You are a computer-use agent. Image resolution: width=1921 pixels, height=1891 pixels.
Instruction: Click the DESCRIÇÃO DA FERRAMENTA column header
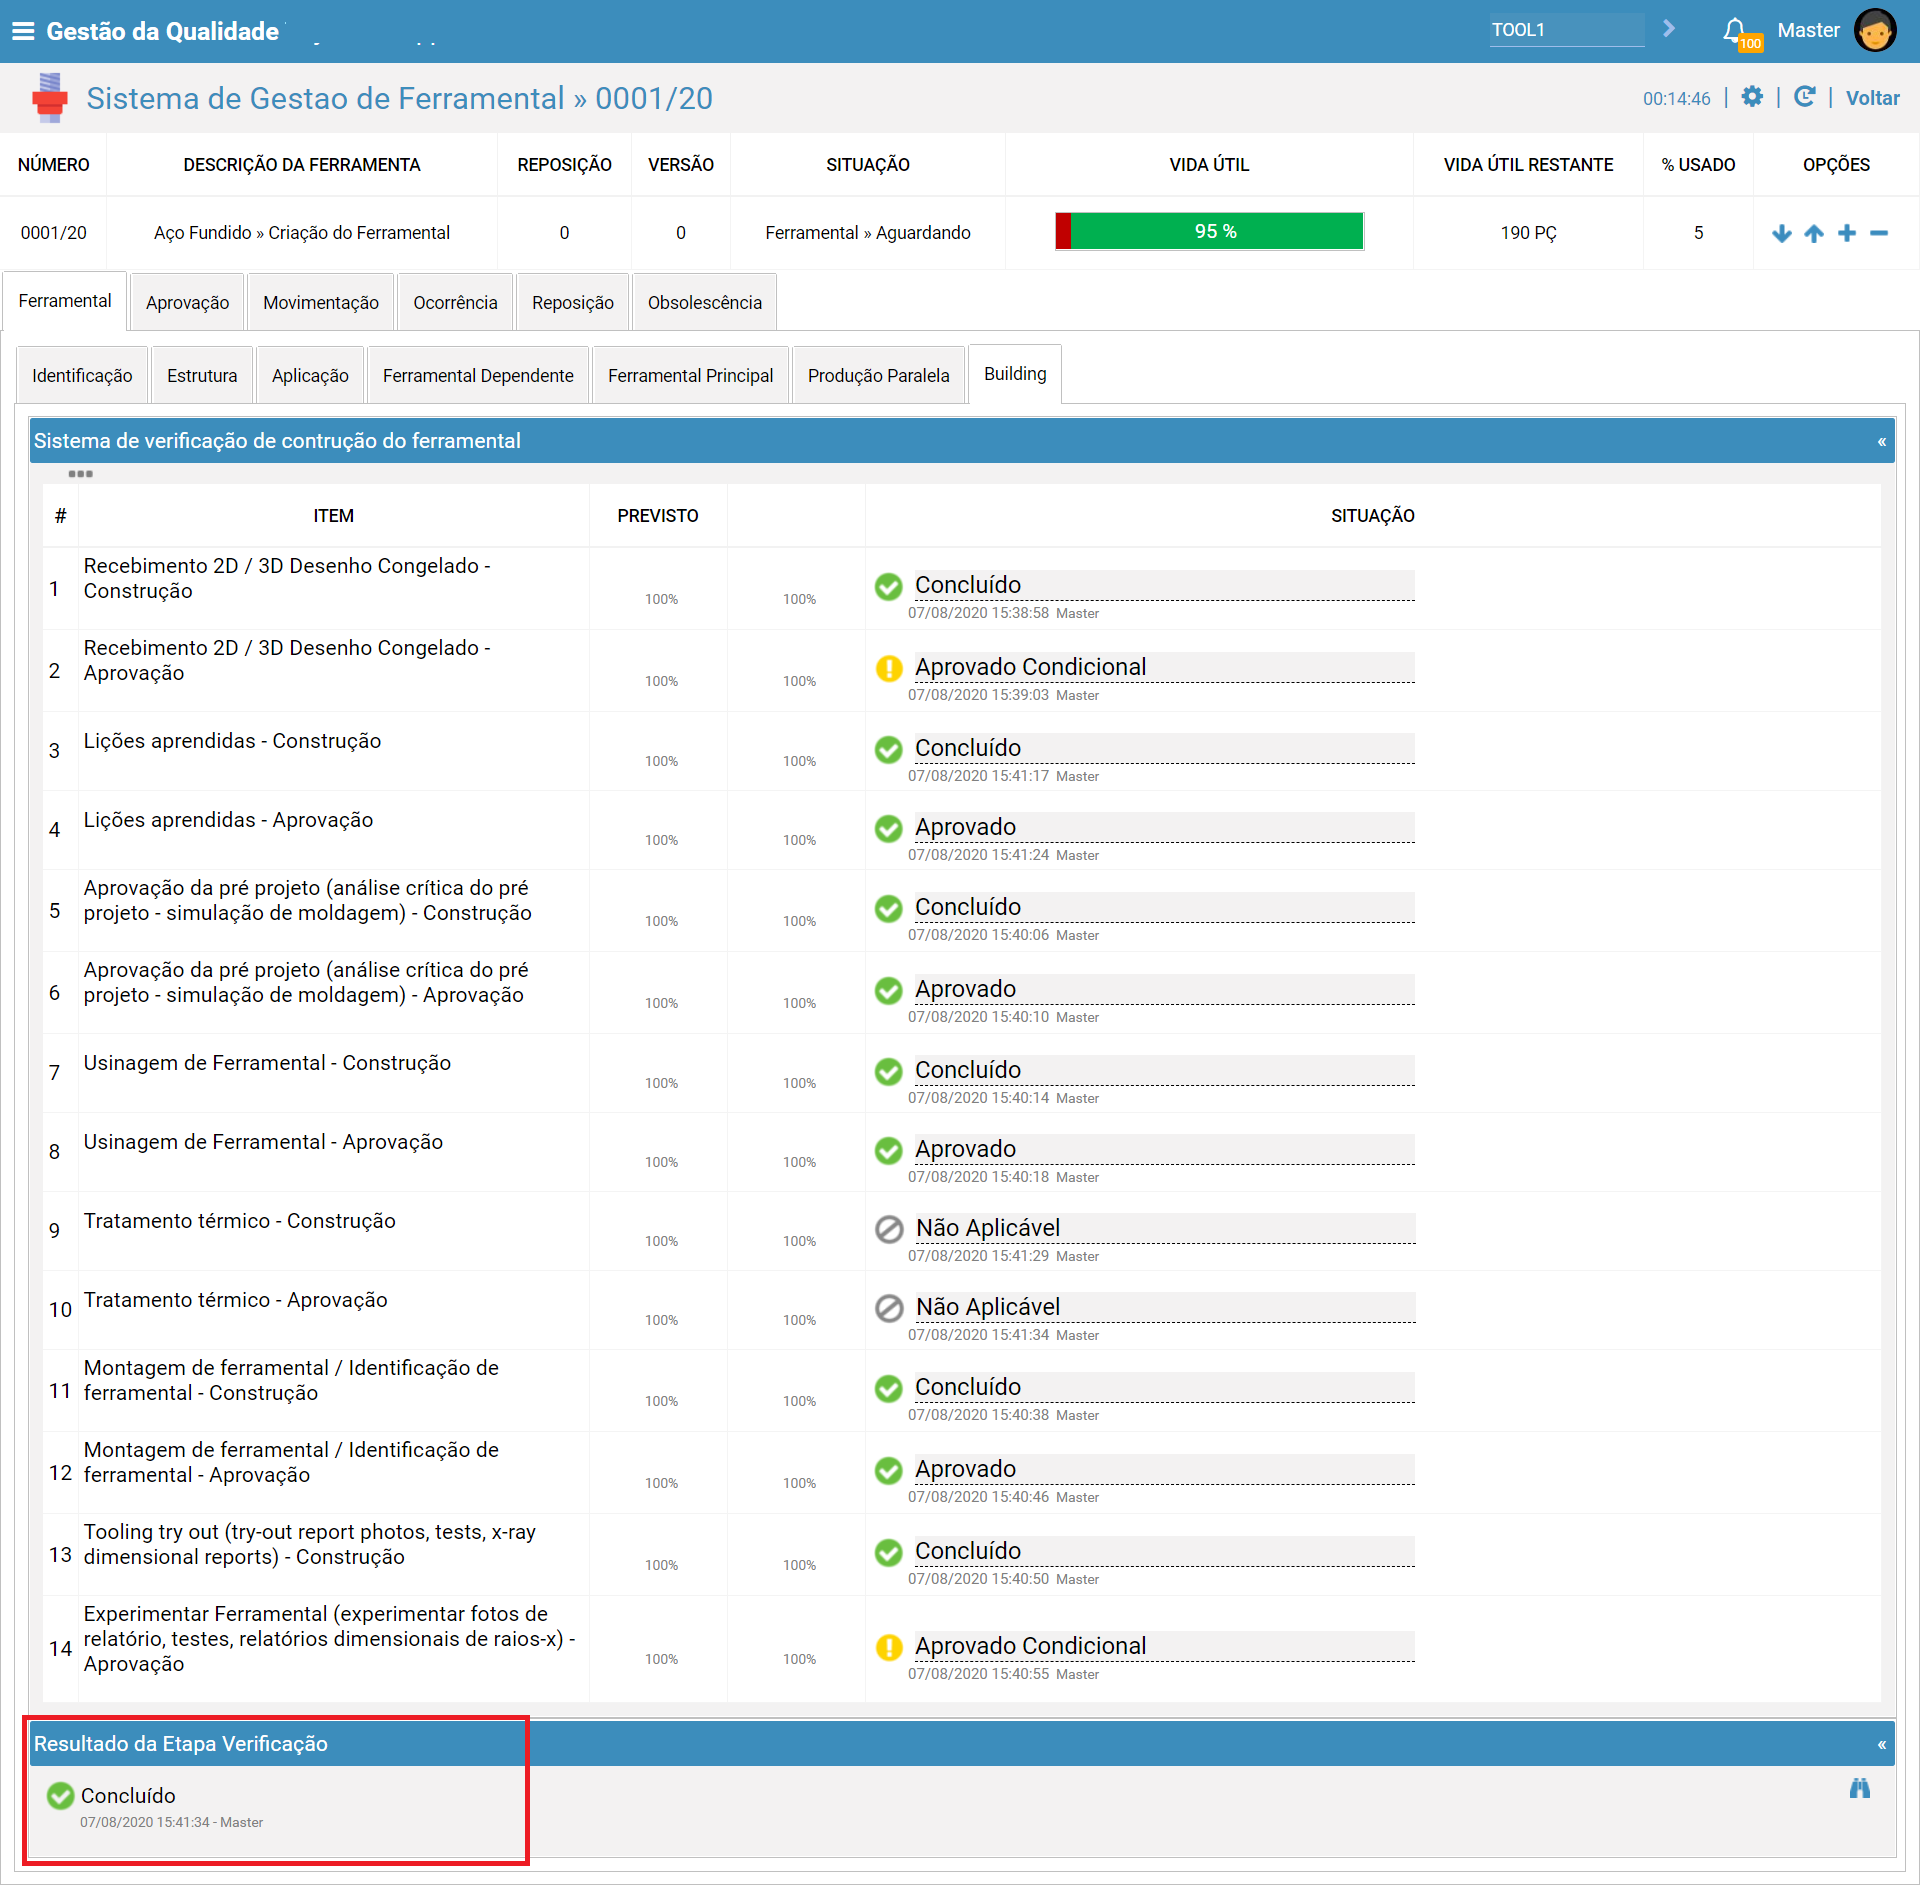click(x=302, y=165)
